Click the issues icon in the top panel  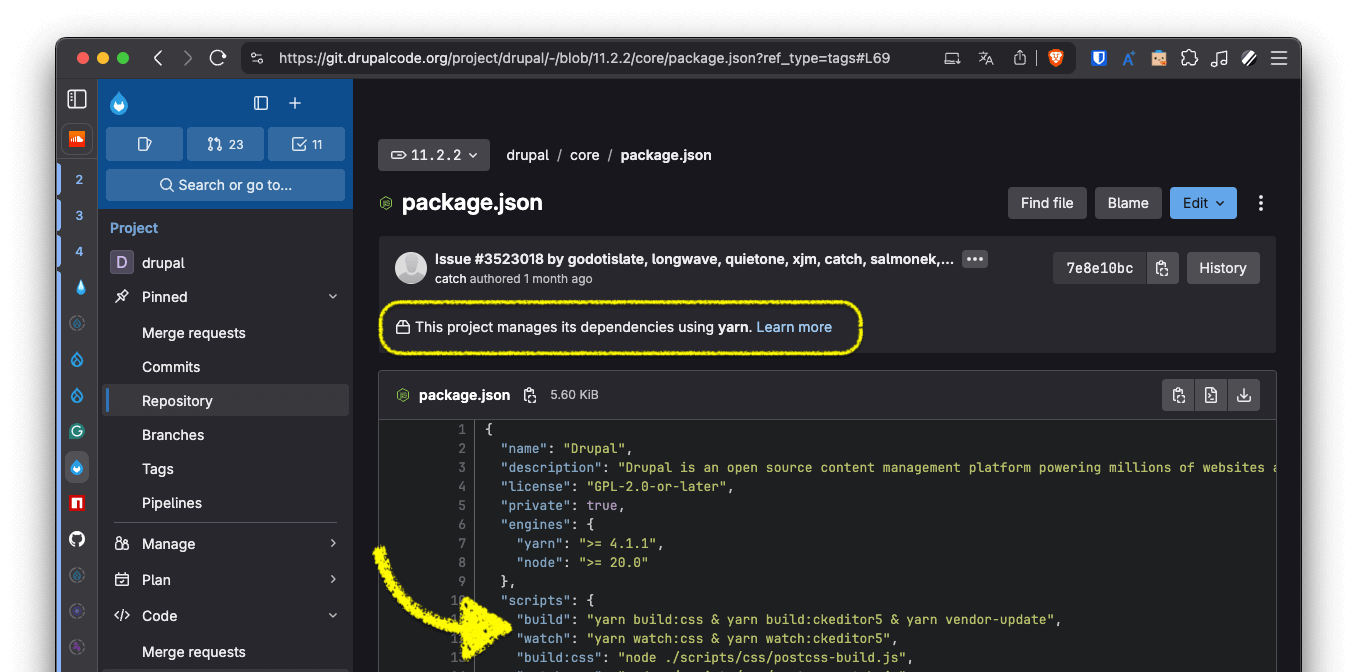tap(144, 143)
